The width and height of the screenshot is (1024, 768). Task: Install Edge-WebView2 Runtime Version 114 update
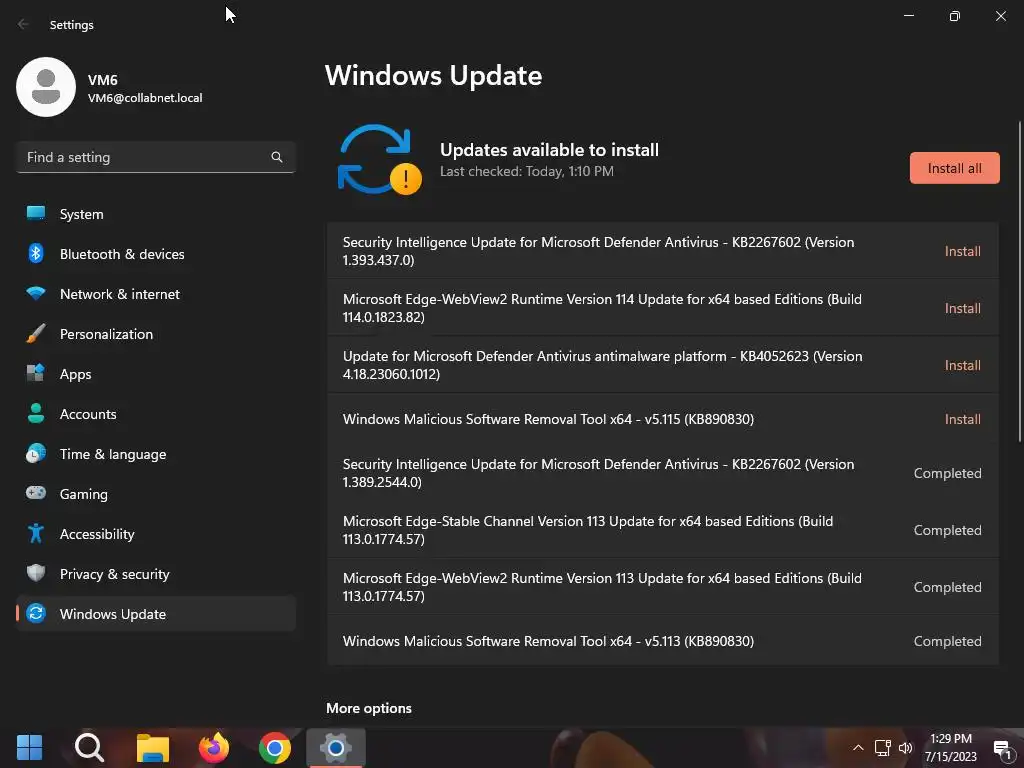[963, 308]
